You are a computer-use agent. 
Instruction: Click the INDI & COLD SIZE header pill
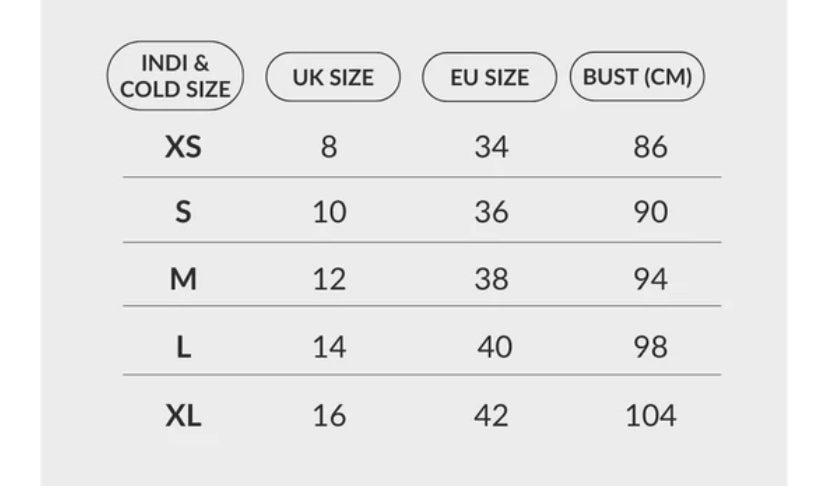click(175, 76)
